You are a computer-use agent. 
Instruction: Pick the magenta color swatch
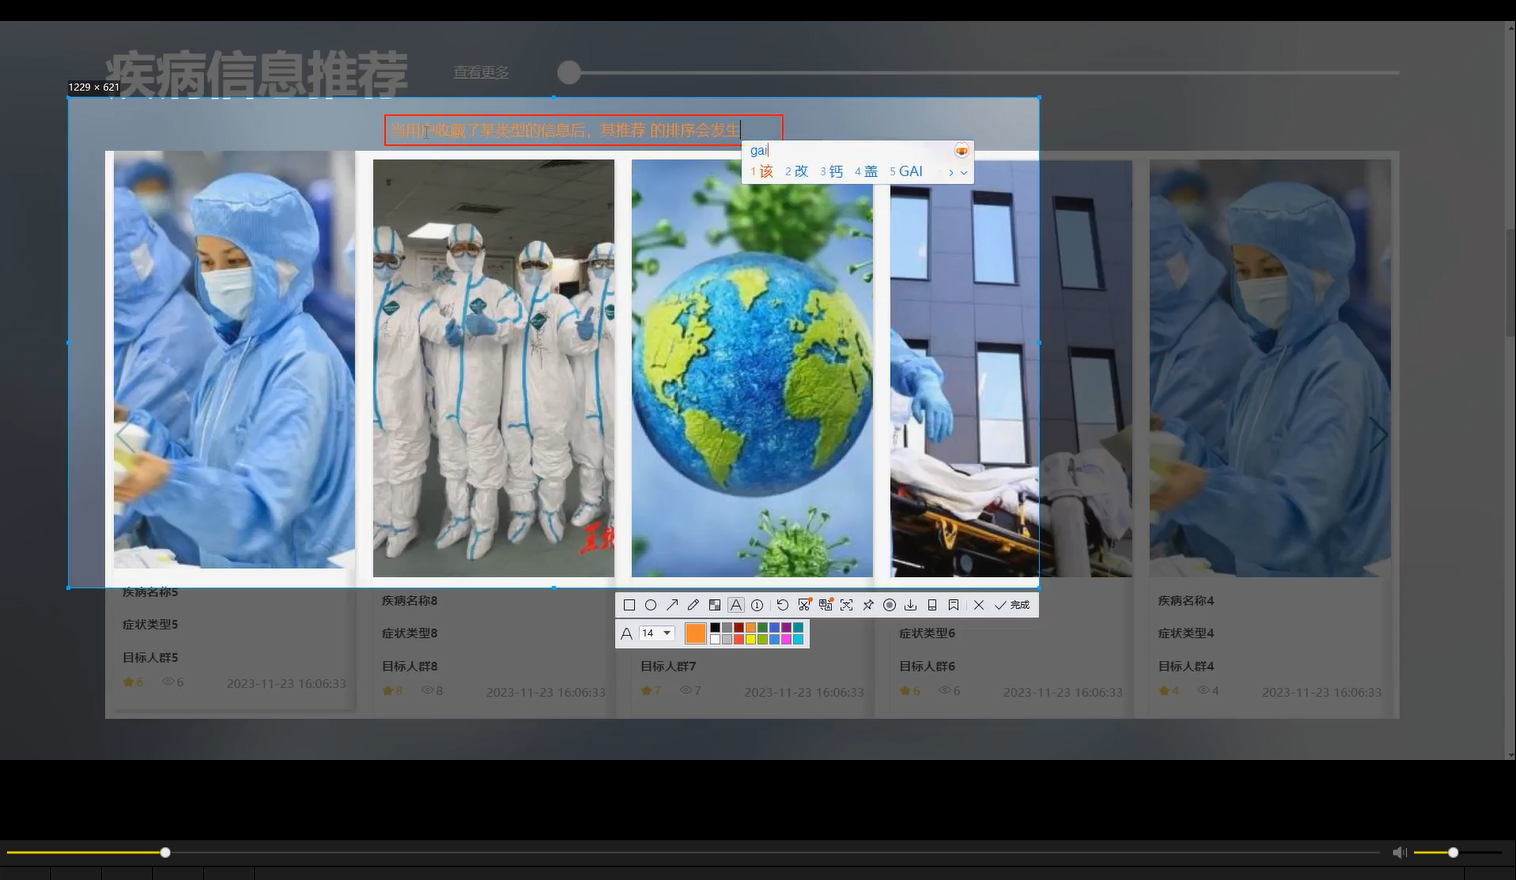786,639
